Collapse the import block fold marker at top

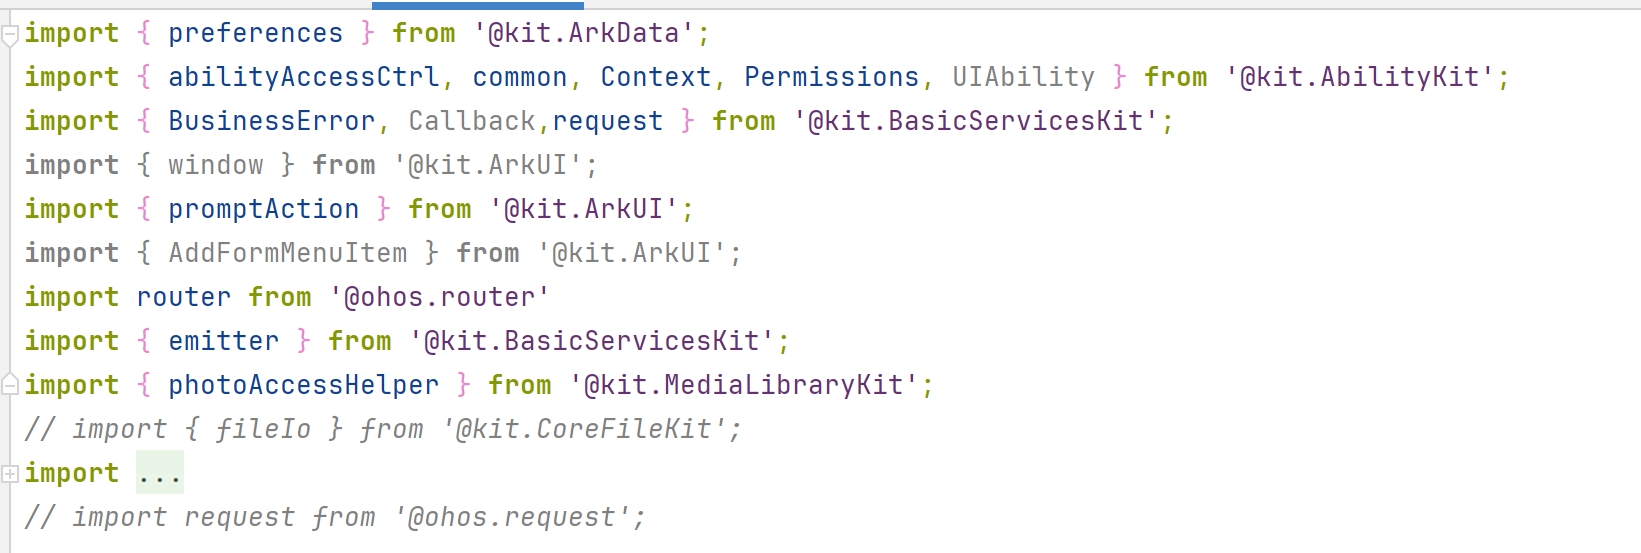[10, 36]
